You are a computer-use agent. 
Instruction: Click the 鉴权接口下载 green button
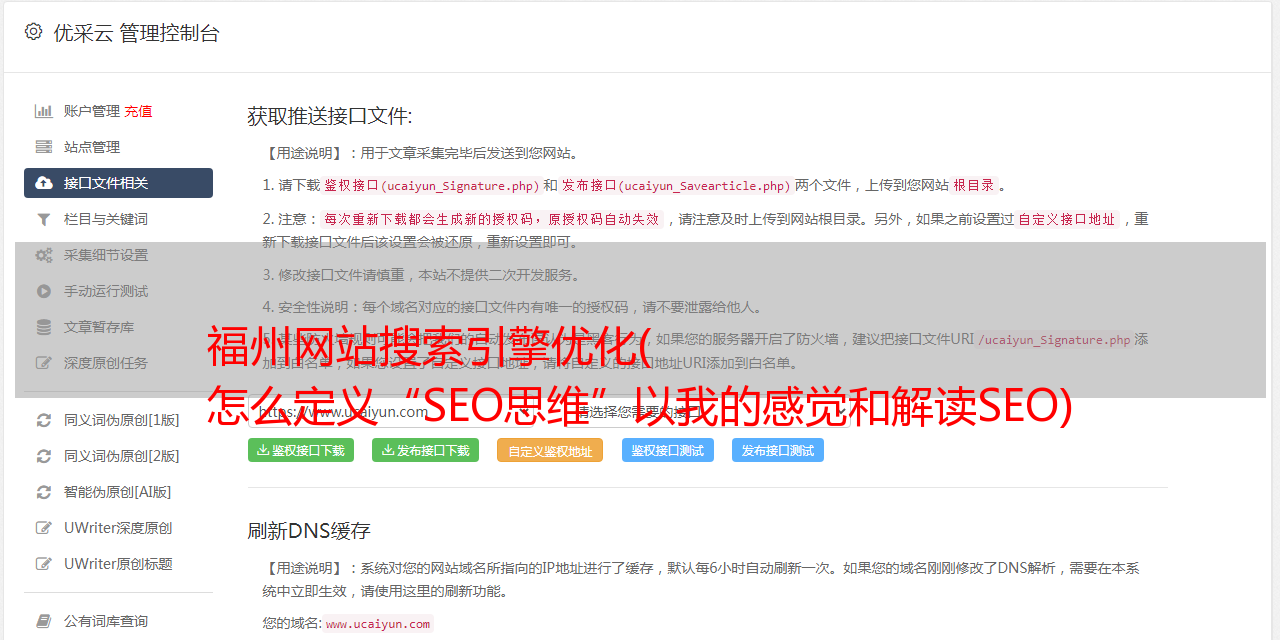301,450
